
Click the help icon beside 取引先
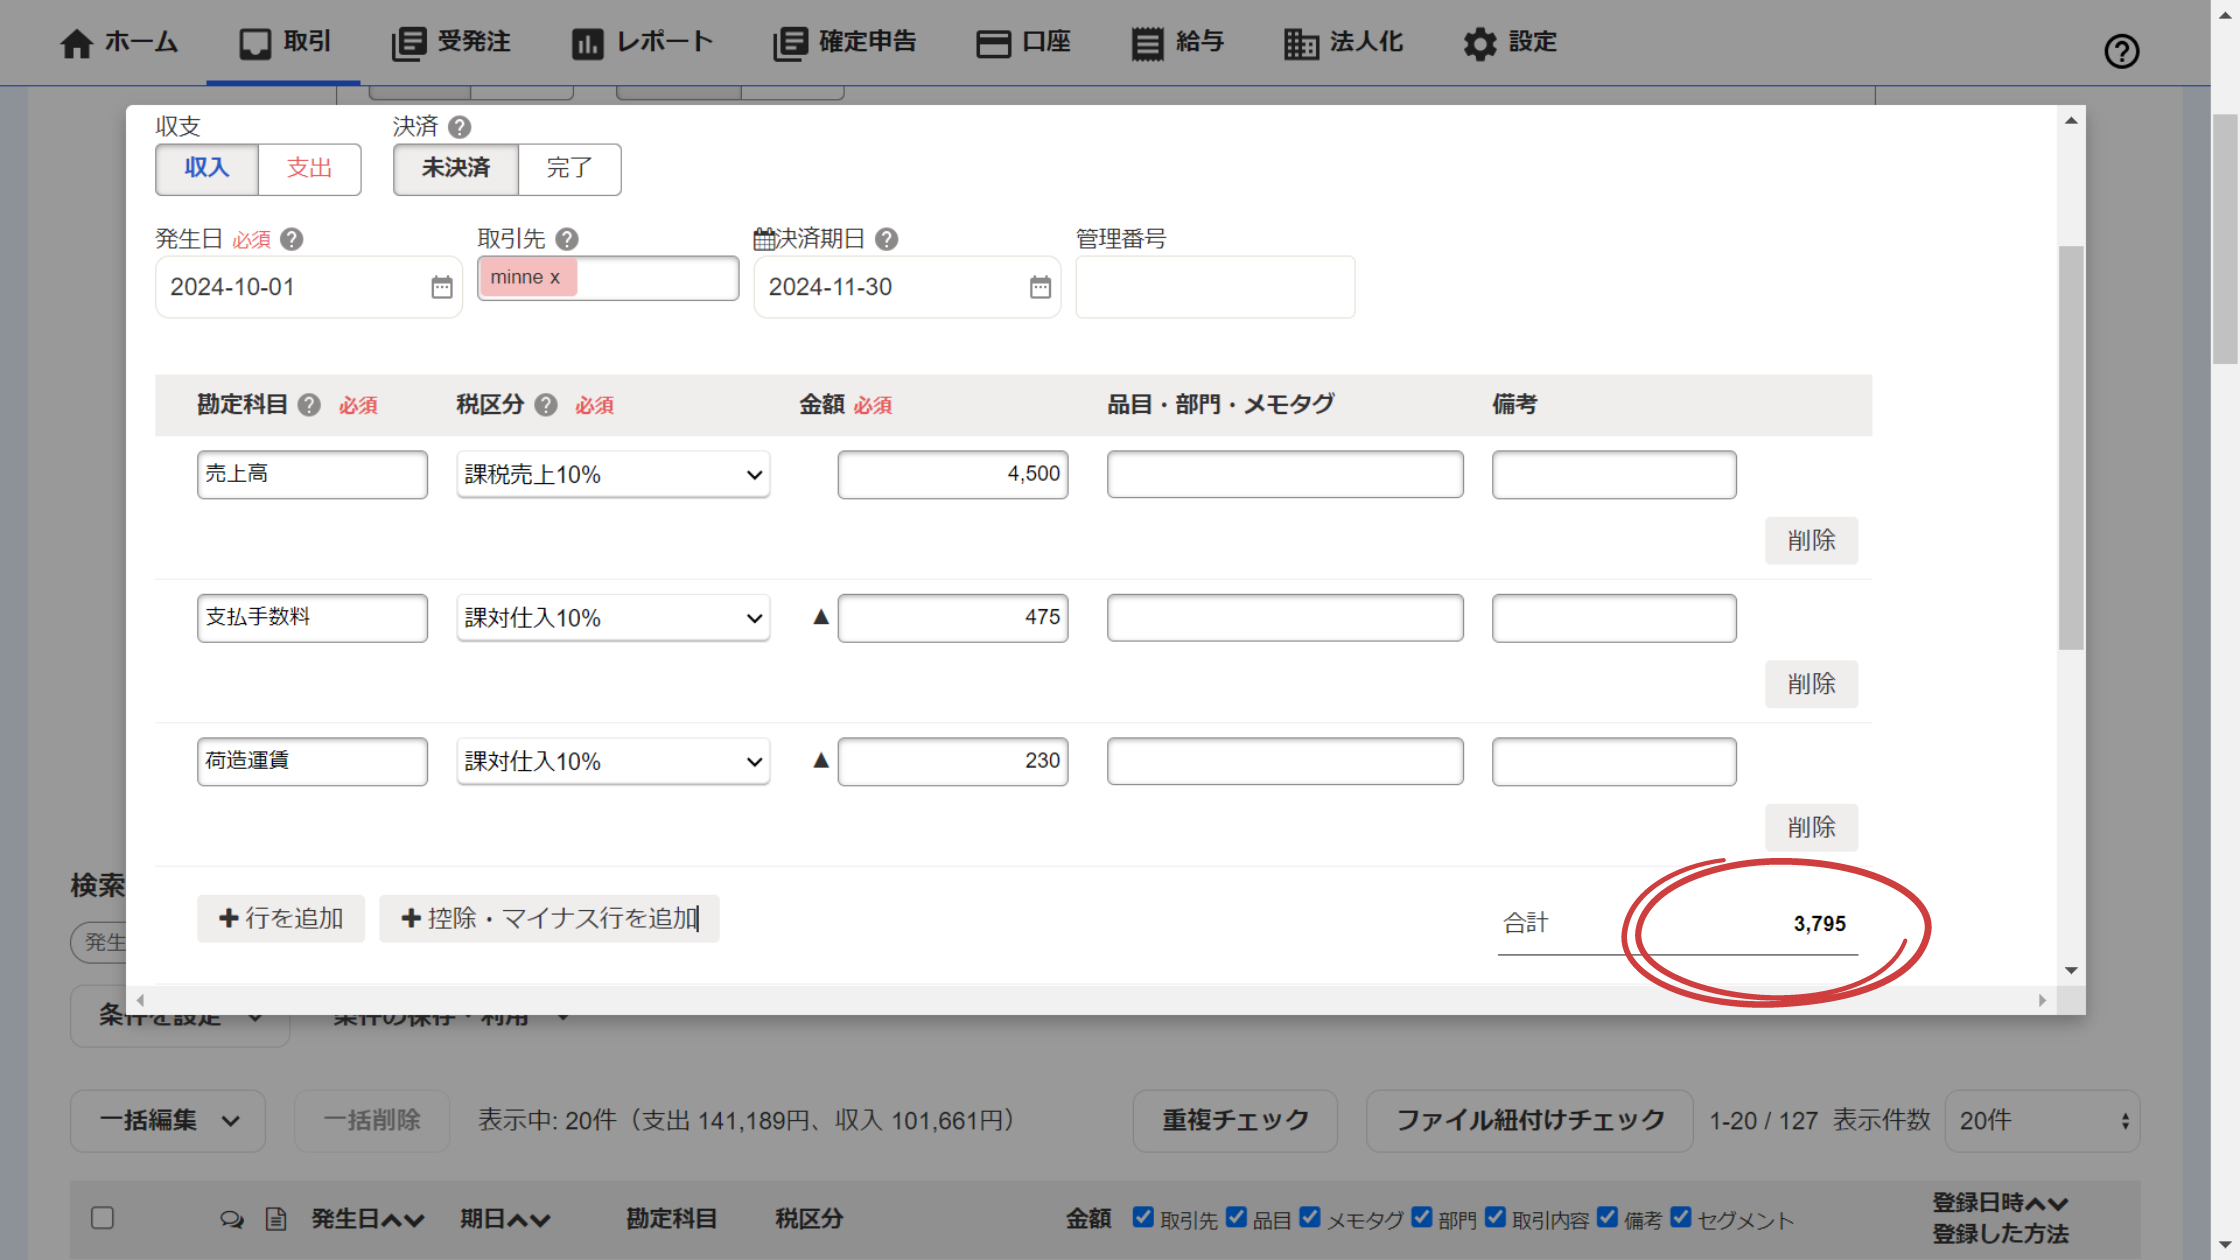pyautogui.click(x=567, y=239)
